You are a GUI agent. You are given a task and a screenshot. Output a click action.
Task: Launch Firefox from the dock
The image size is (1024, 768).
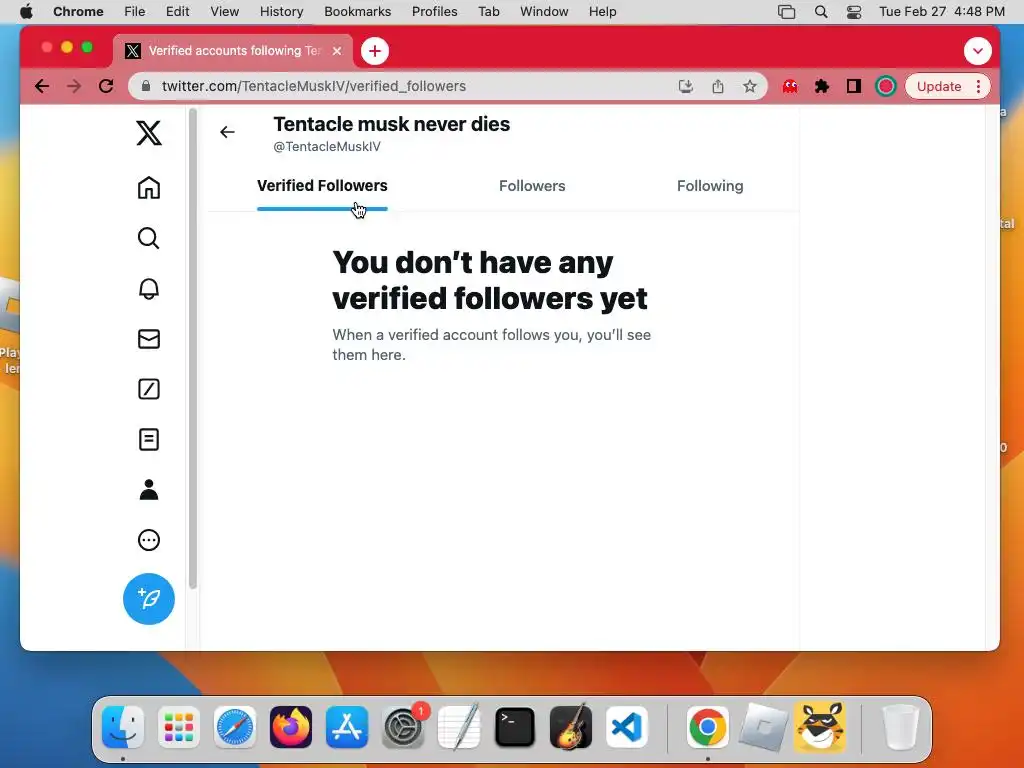click(x=291, y=727)
